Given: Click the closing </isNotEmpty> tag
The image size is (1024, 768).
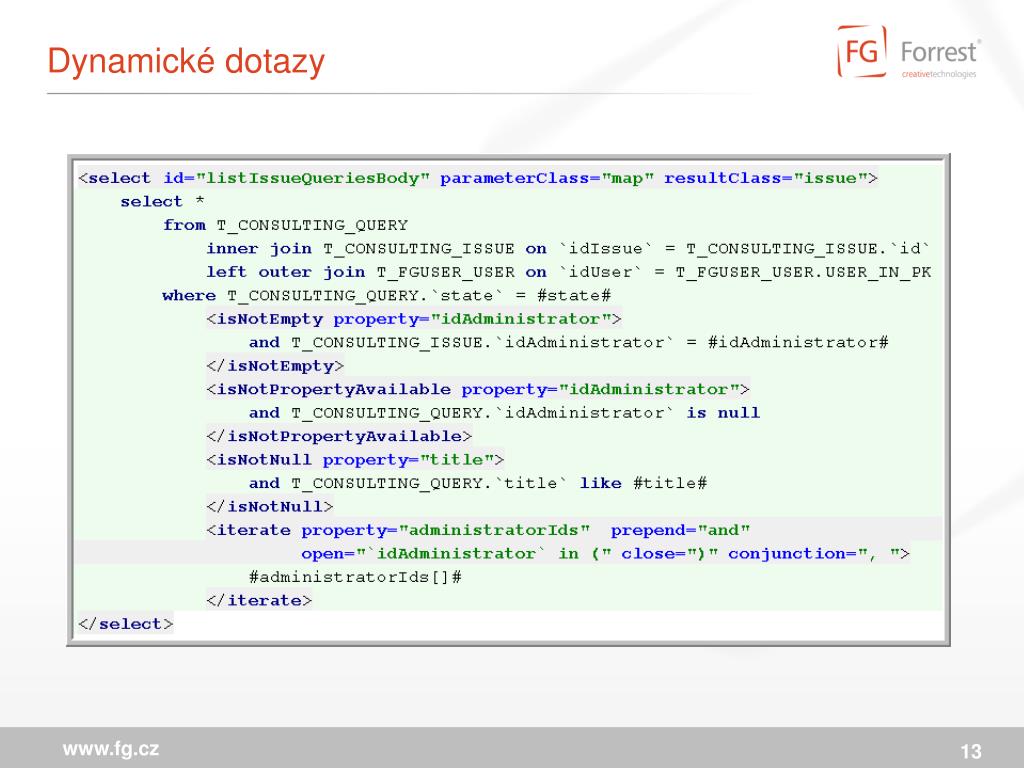Looking at the screenshot, I should pos(275,366).
